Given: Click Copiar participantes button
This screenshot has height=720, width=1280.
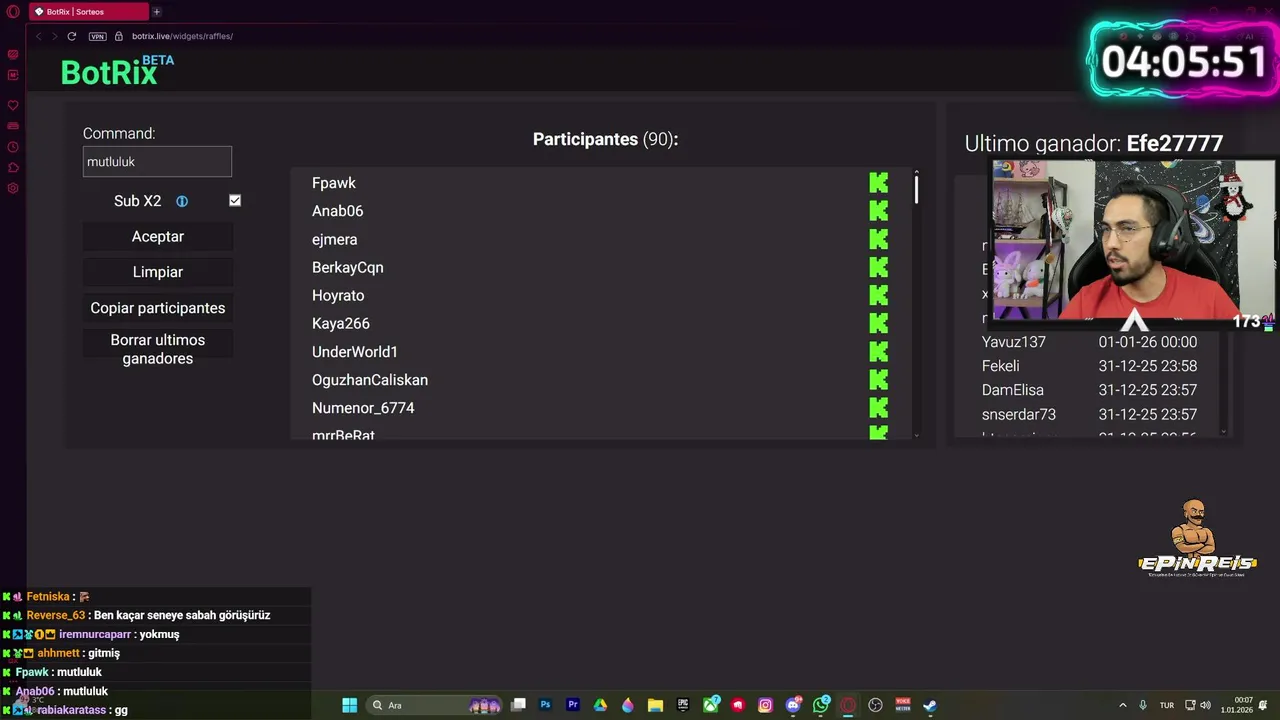Looking at the screenshot, I should [158, 308].
